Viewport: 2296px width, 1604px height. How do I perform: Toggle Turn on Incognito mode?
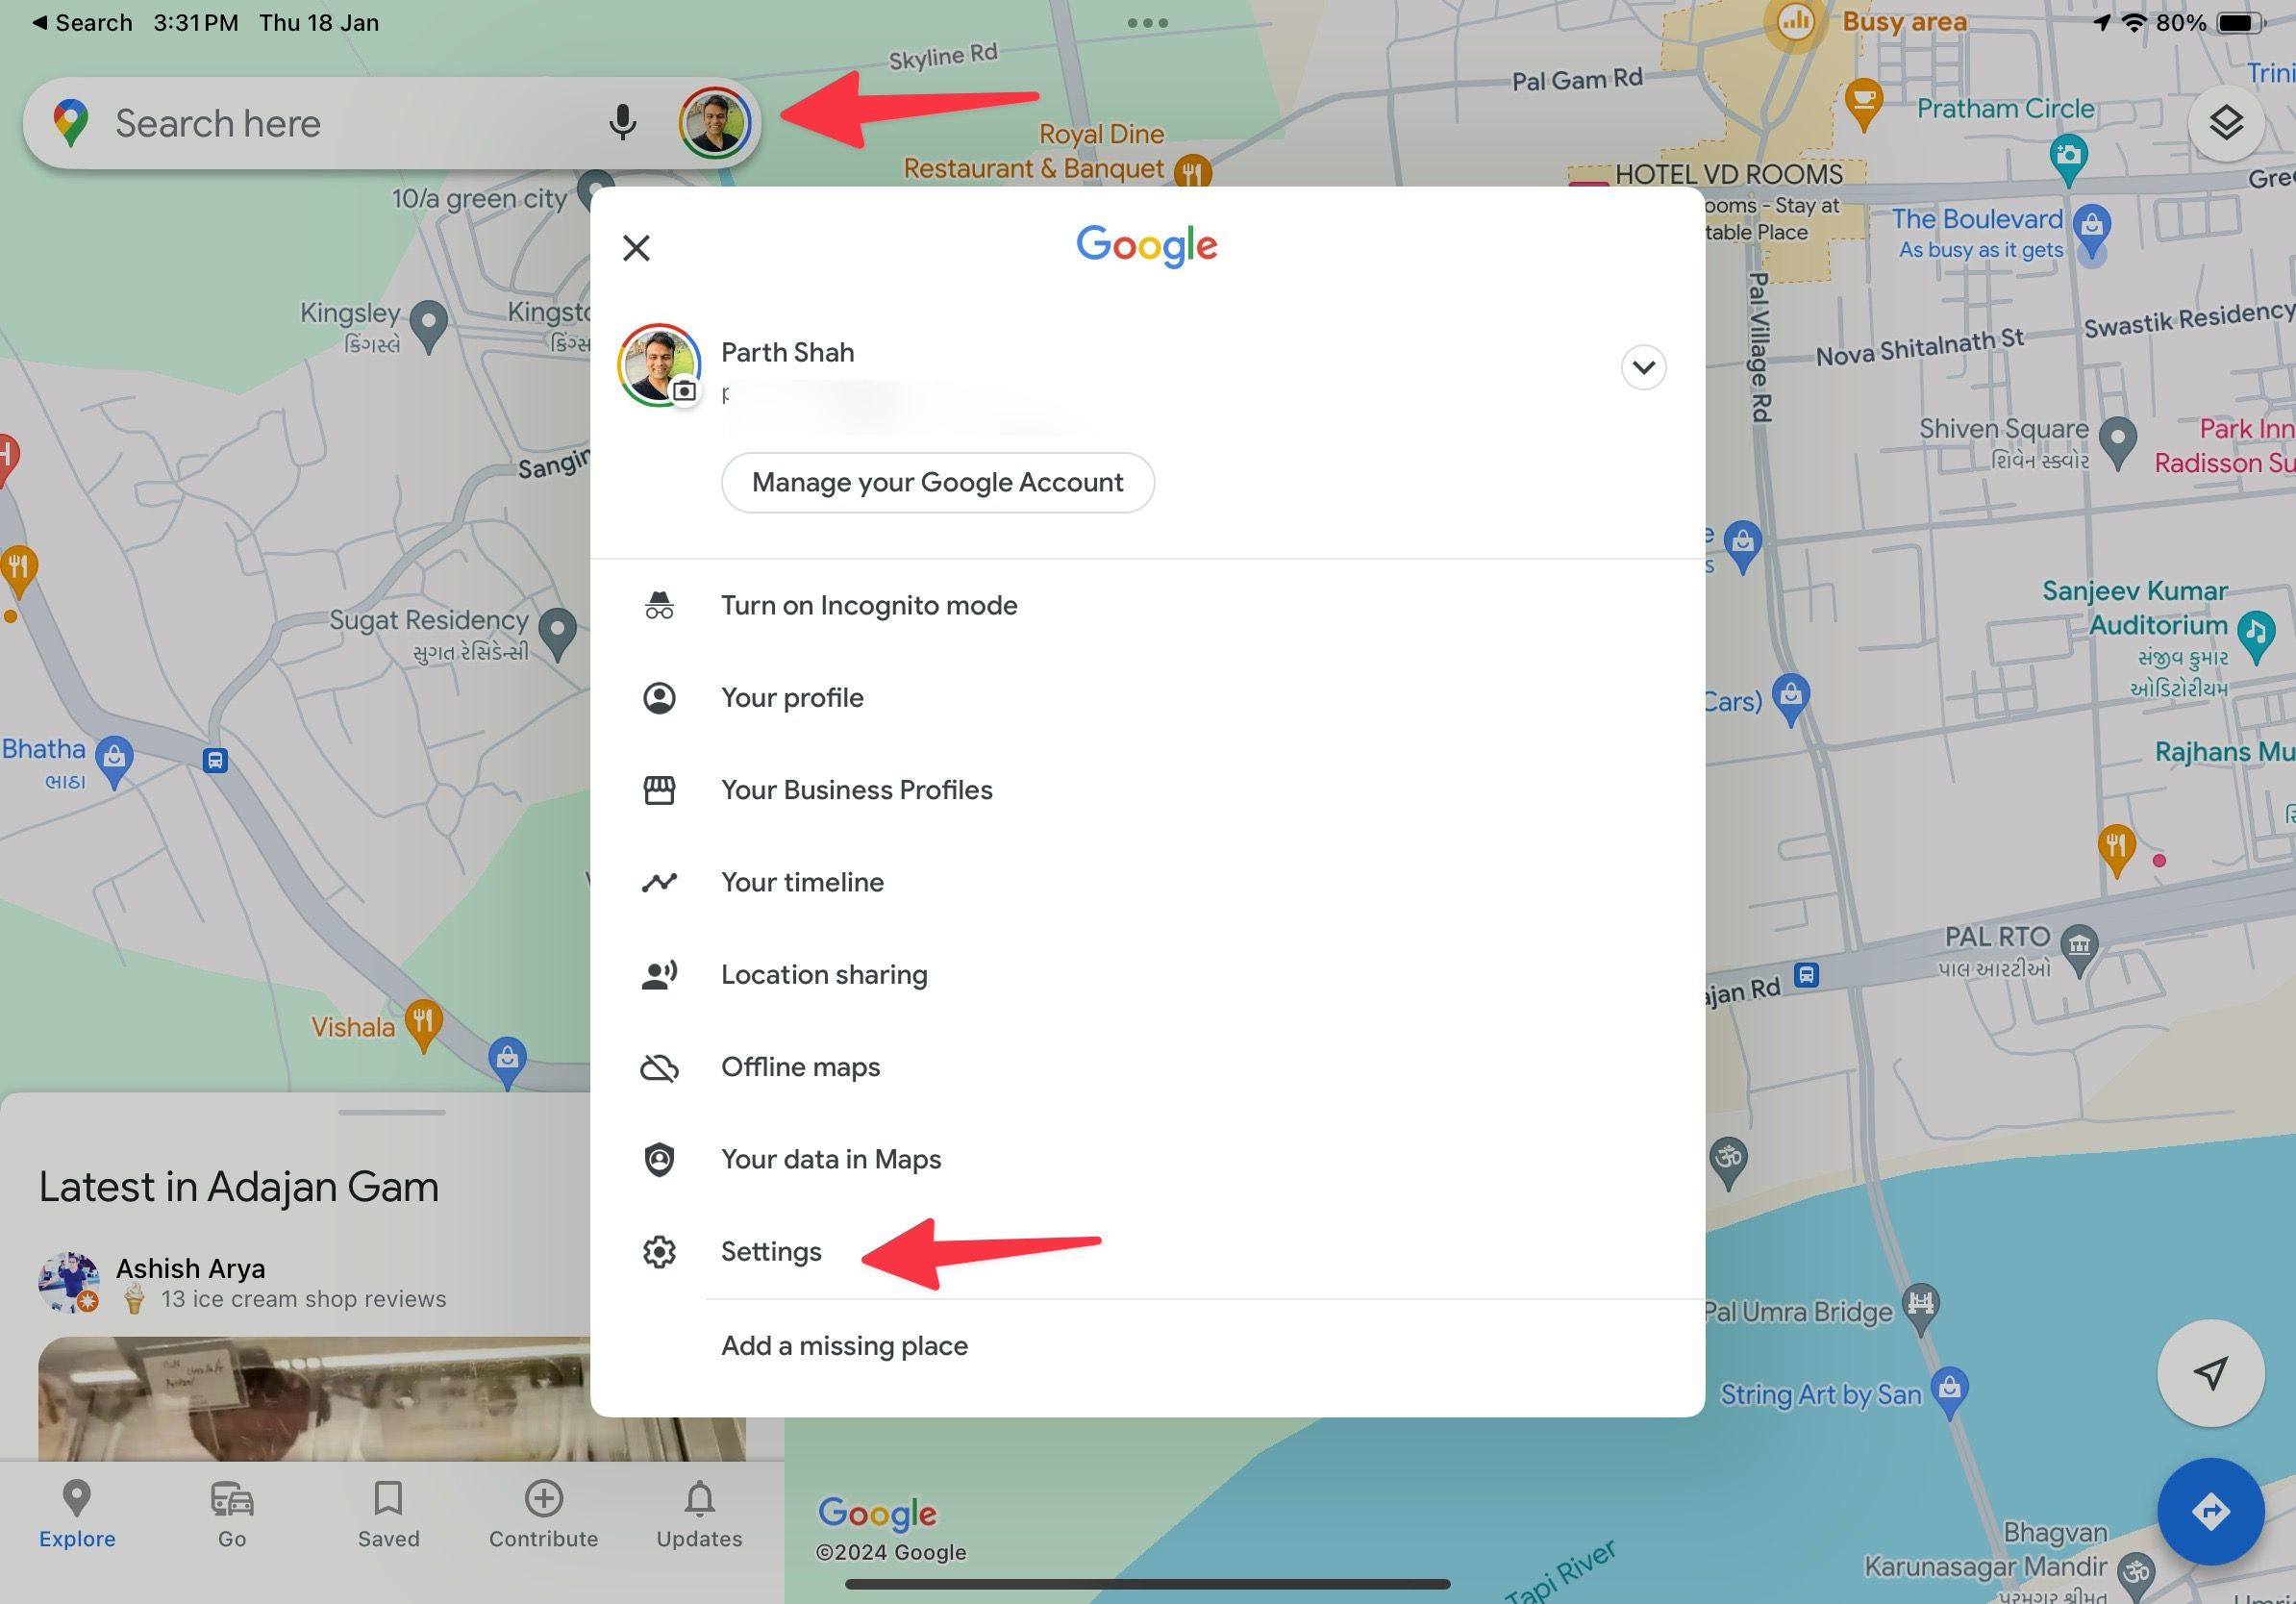(869, 604)
